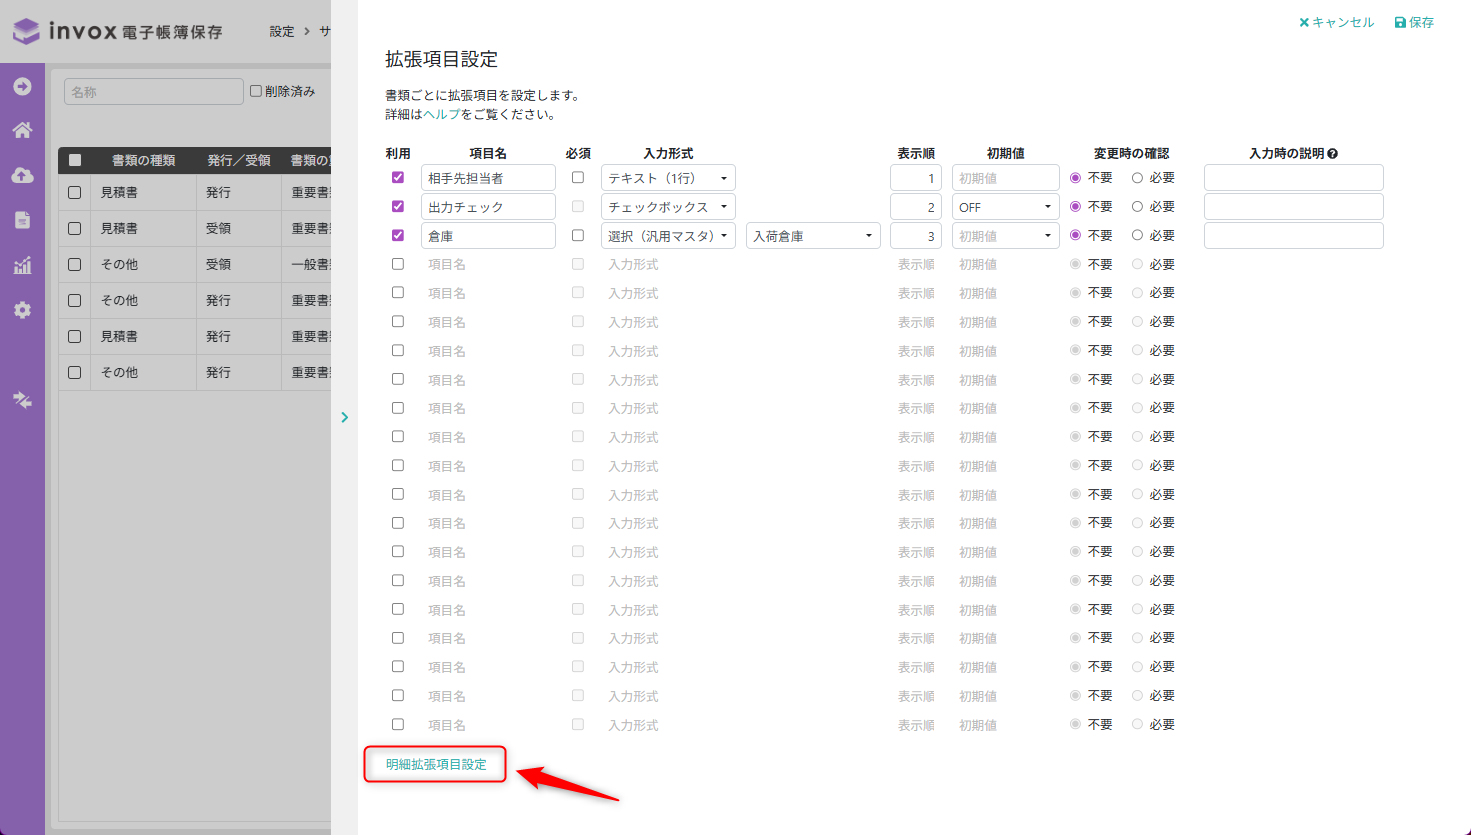Click the 出力チェック item name field
The image size is (1471, 835).
(488, 207)
